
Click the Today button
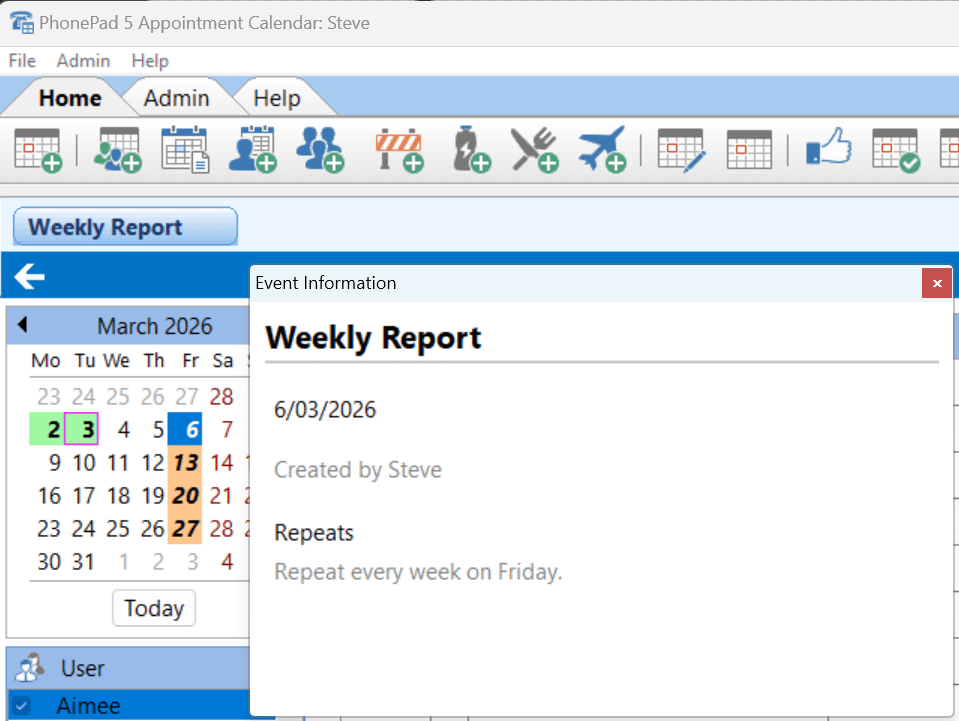(x=154, y=608)
